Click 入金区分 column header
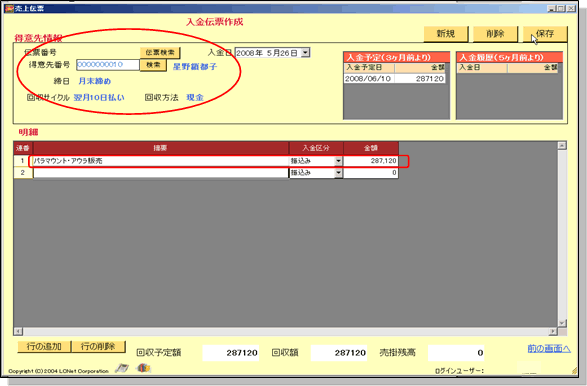 pos(316,148)
